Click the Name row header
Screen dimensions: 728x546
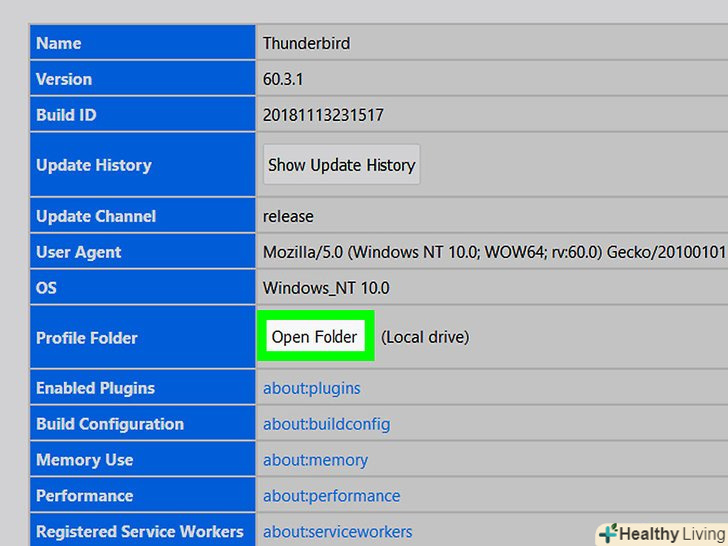143,43
